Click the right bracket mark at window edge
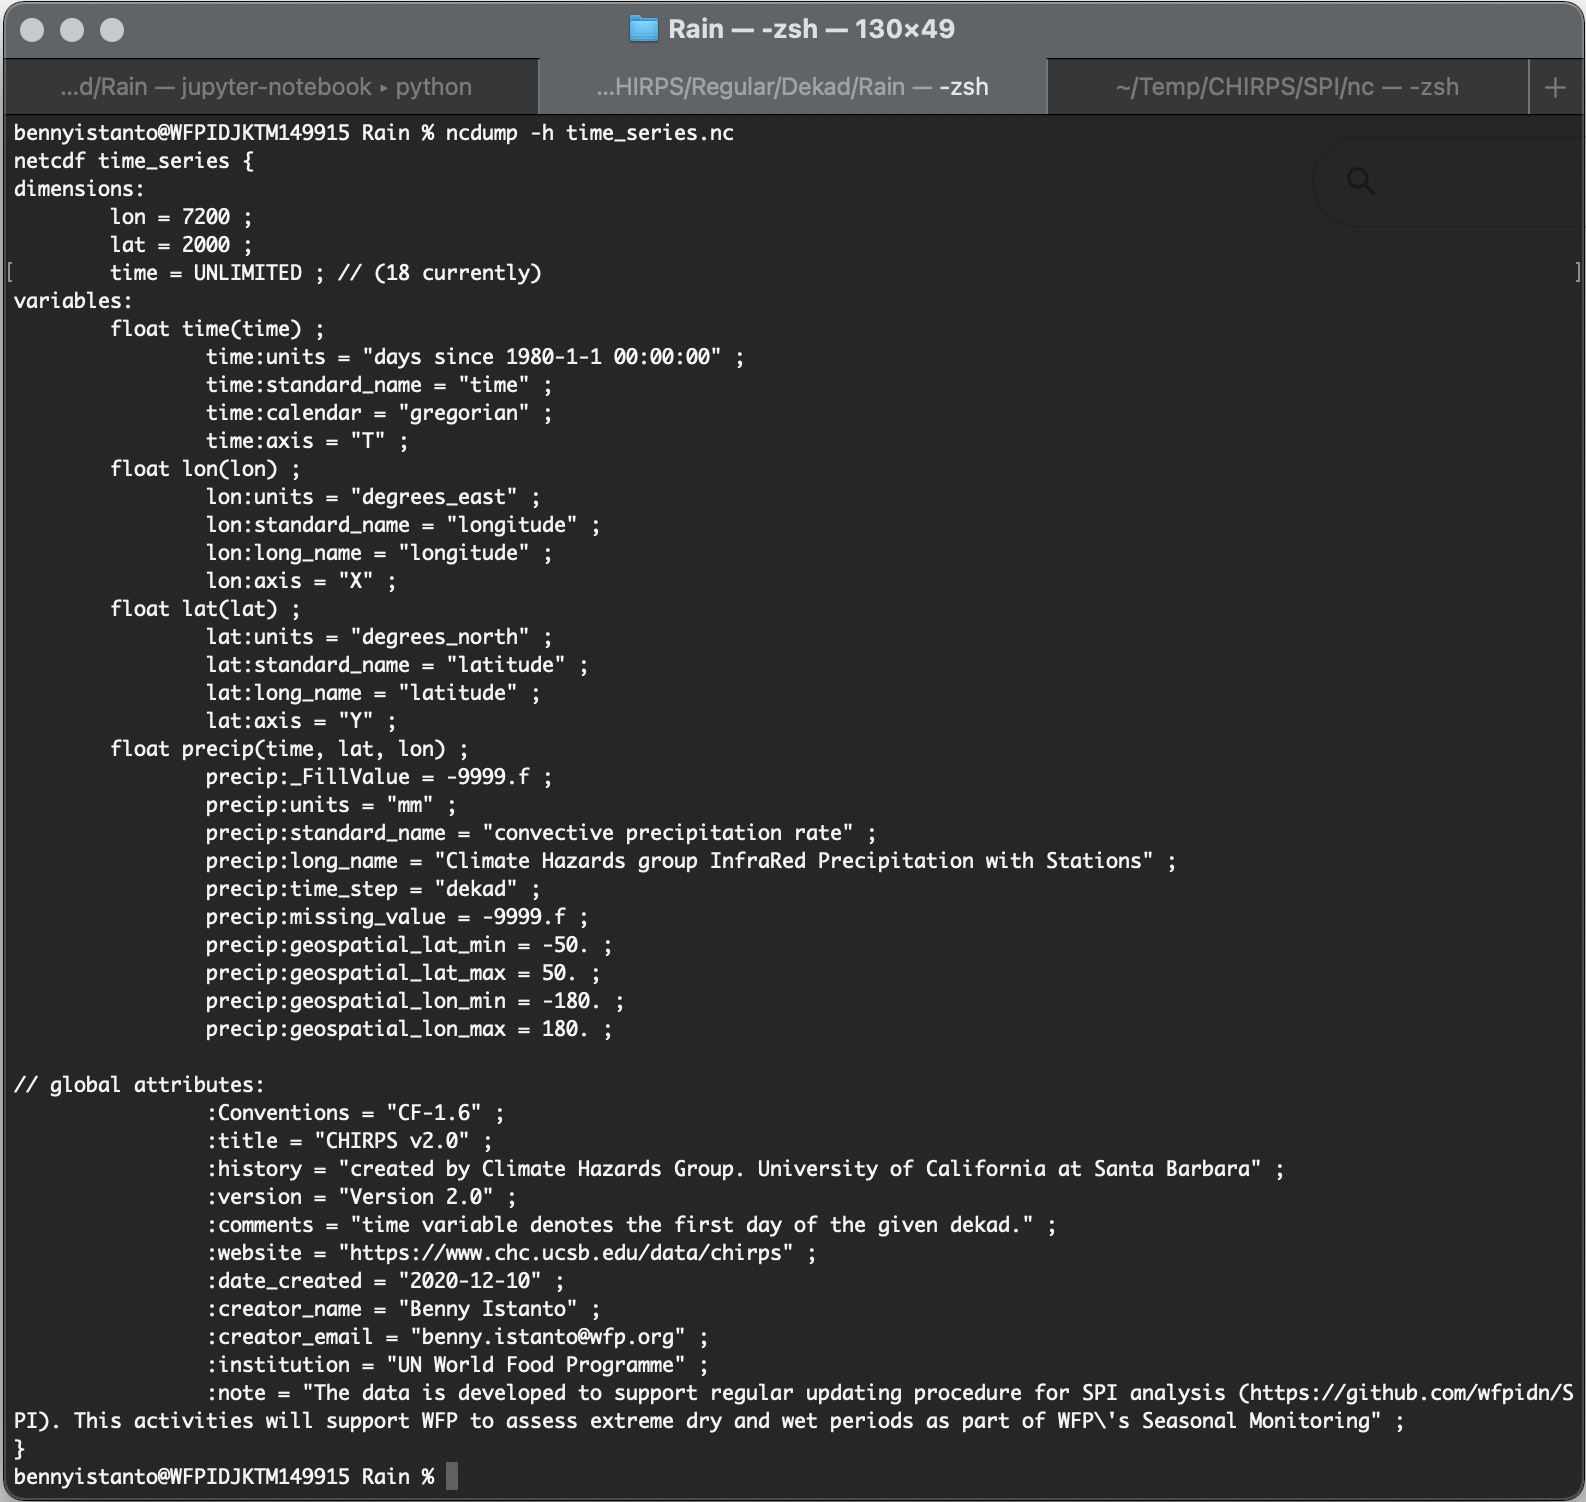Screen dimensions: 1586x1502 tap(1577, 272)
